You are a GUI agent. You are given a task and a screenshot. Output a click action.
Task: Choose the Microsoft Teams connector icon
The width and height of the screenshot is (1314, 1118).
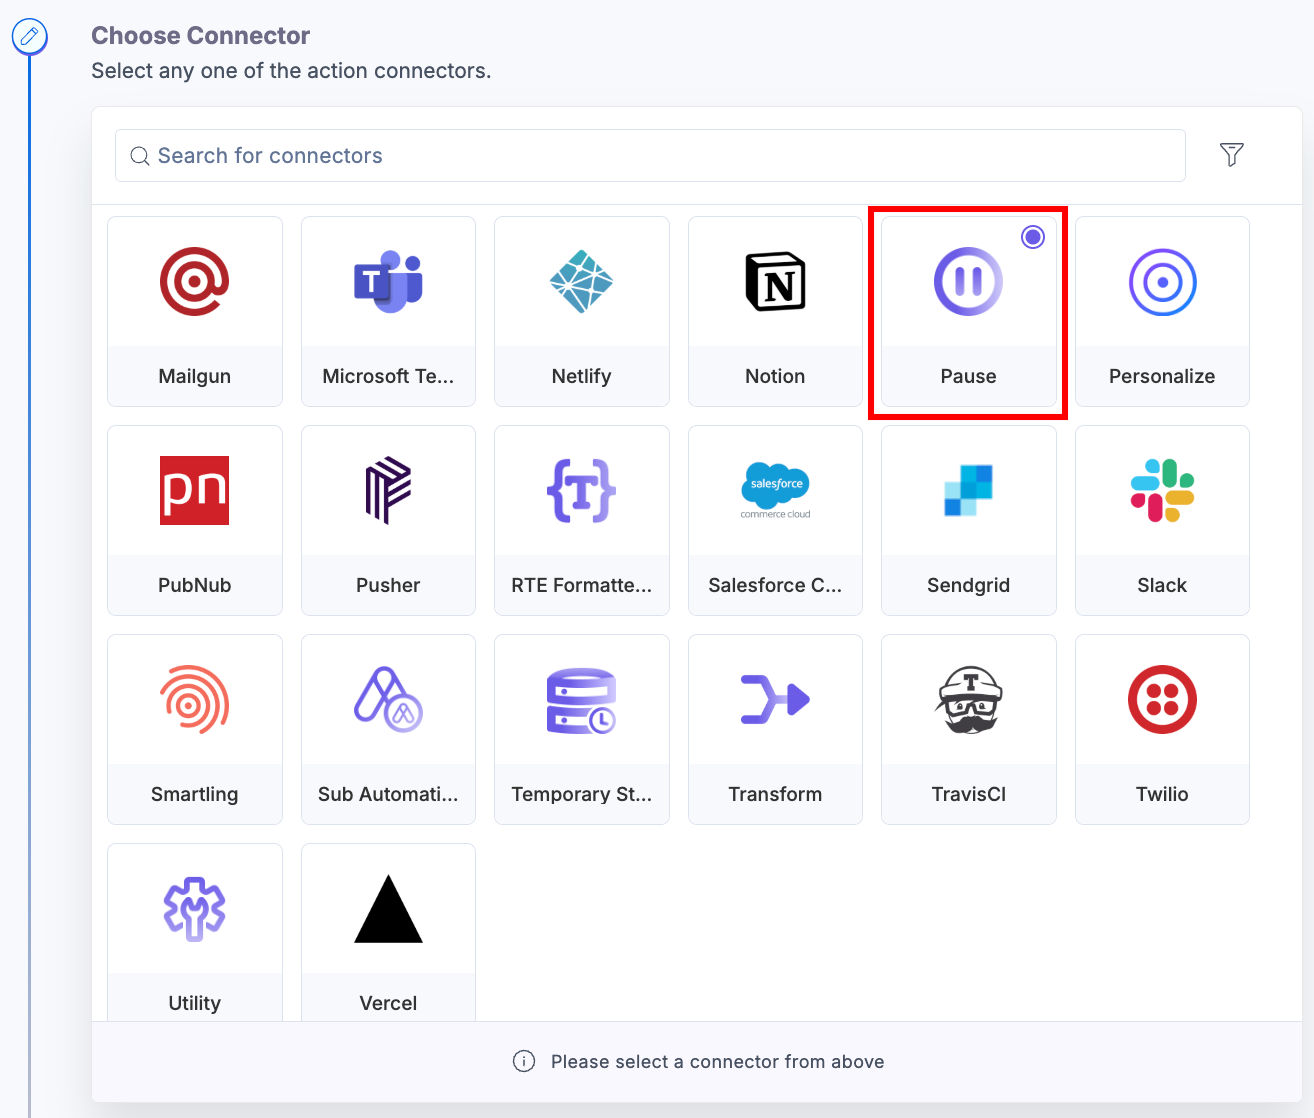[388, 282]
